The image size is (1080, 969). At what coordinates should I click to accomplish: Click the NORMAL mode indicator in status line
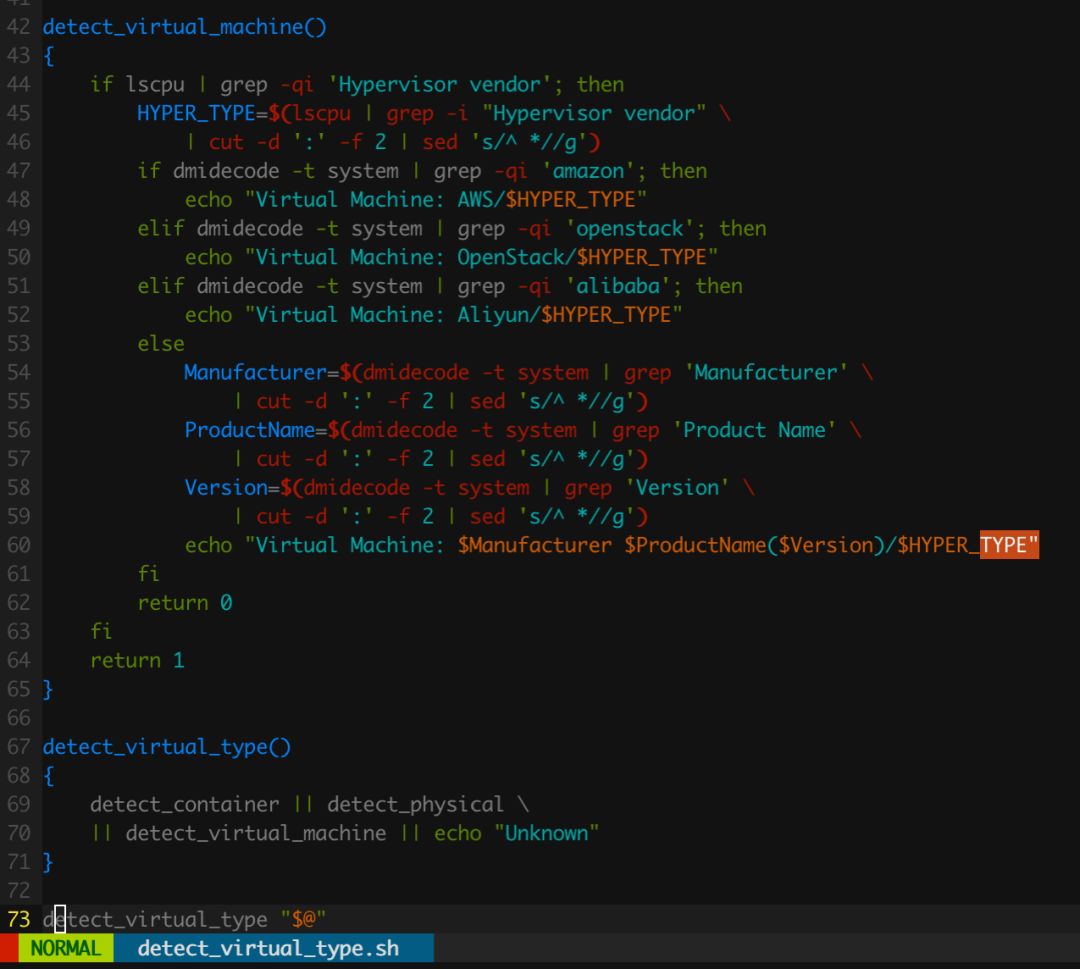pyautogui.click(x=65, y=948)
